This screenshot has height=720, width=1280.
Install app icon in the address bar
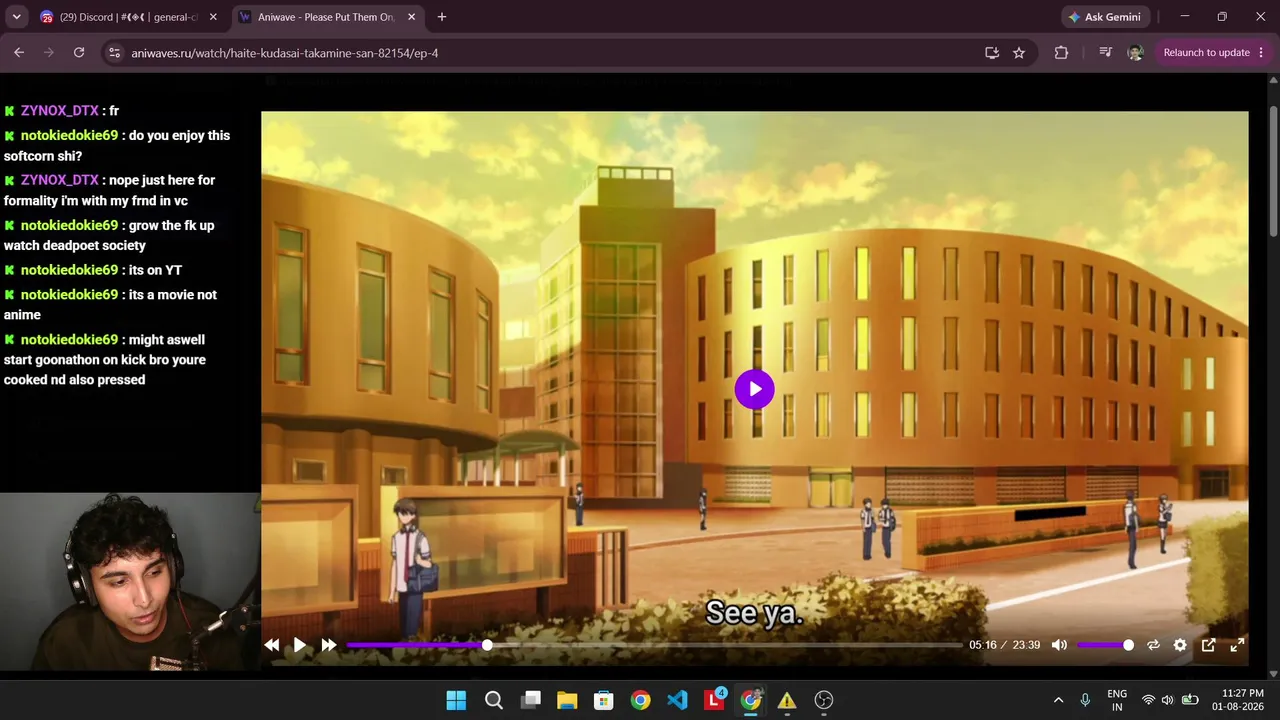point(992,53)
